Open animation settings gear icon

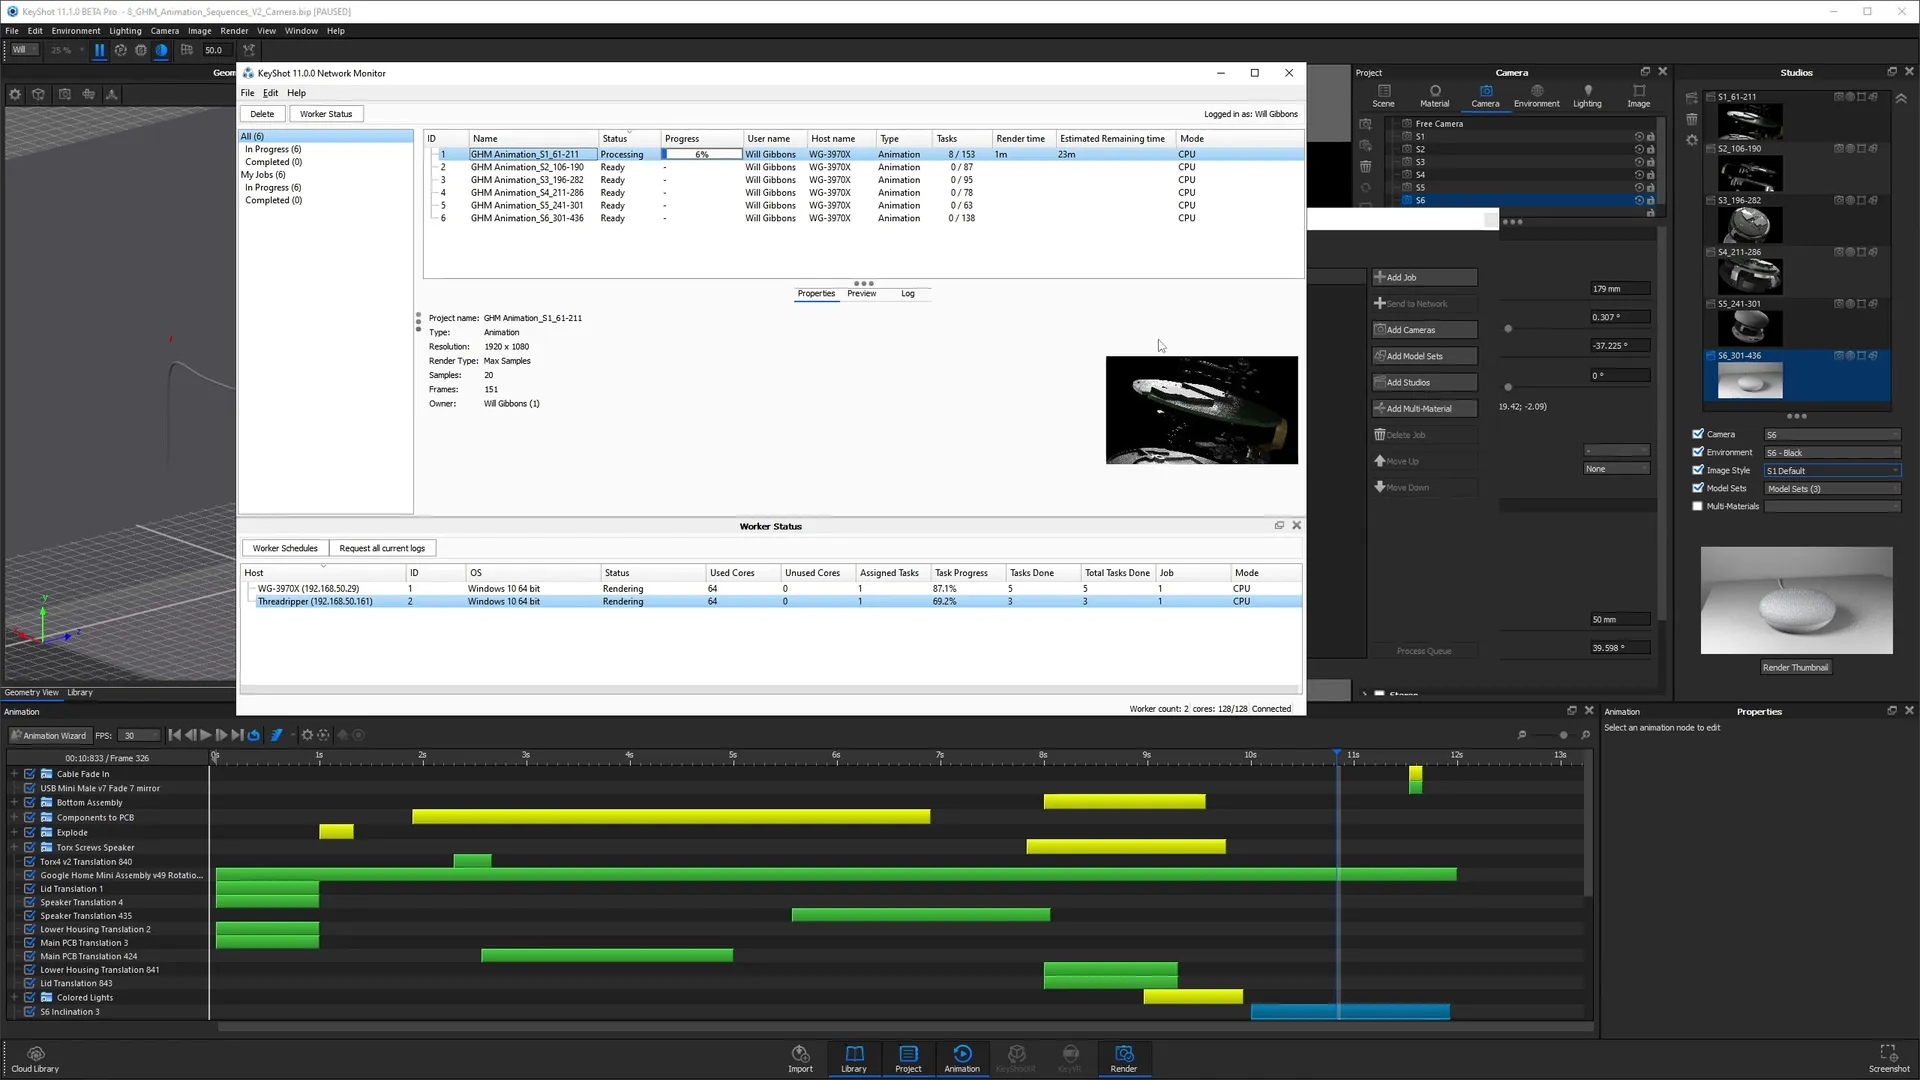coord(307,735)
